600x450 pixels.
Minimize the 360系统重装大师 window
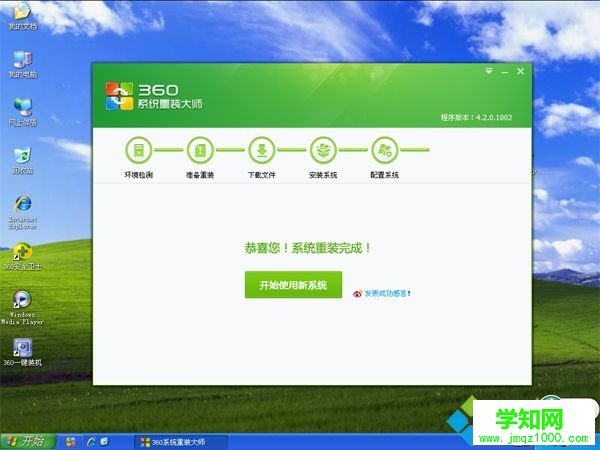point(505,72)
